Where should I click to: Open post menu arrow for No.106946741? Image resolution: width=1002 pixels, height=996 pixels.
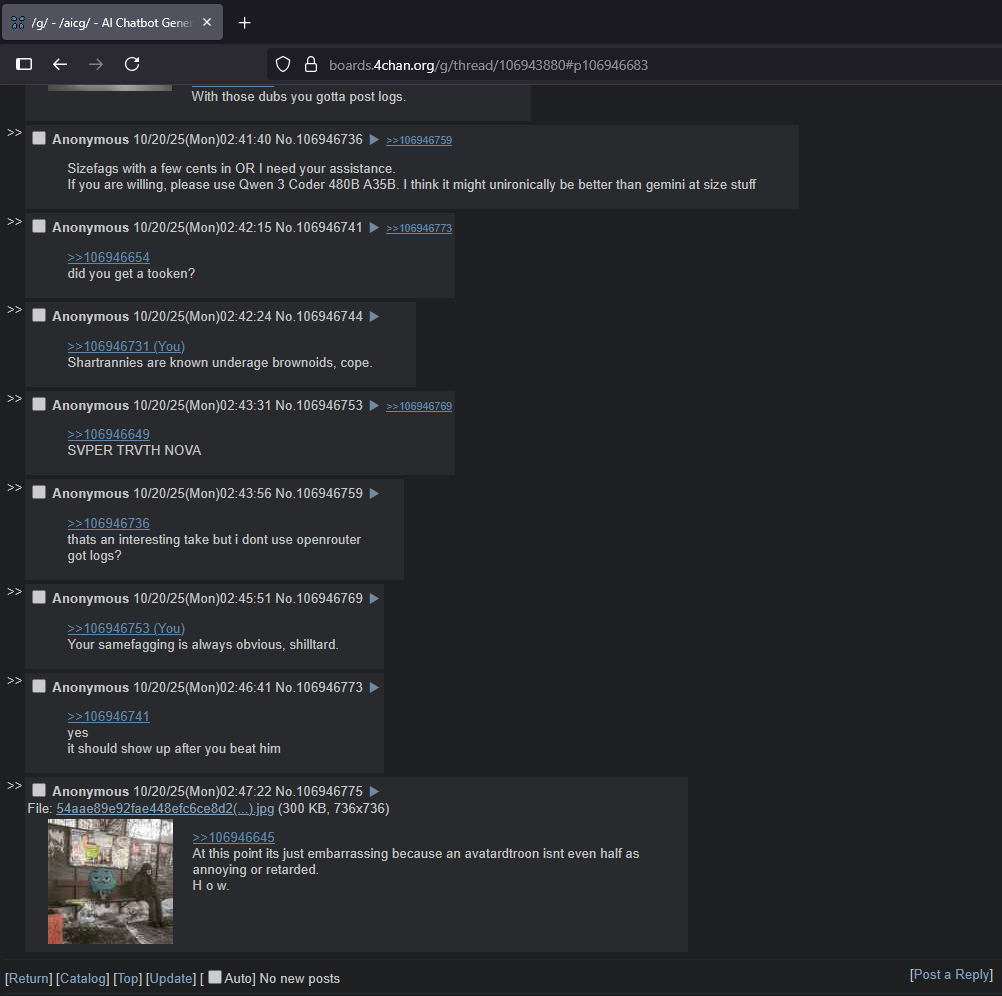point(374,227)
